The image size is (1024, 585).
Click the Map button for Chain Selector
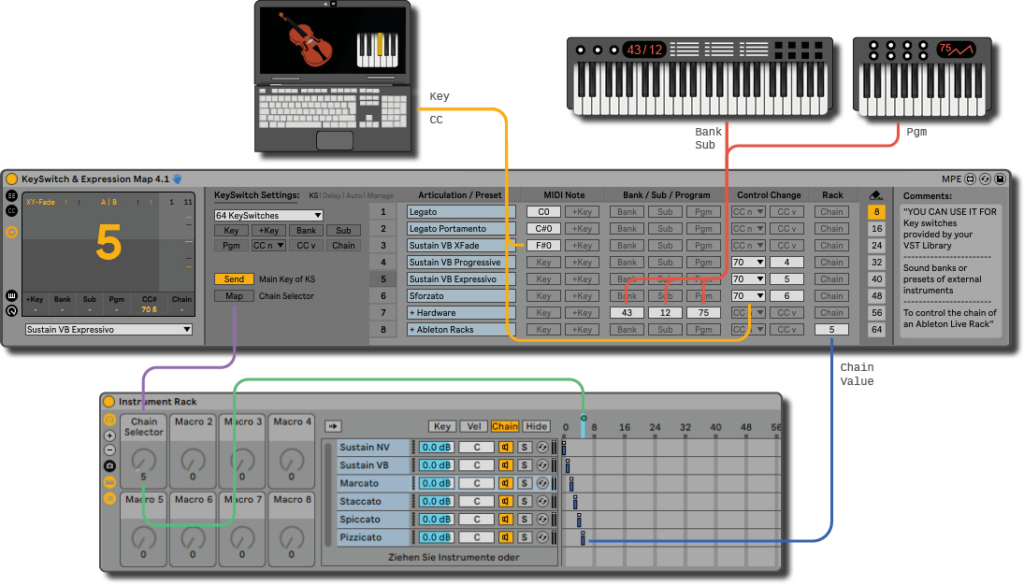click(234, 296)
